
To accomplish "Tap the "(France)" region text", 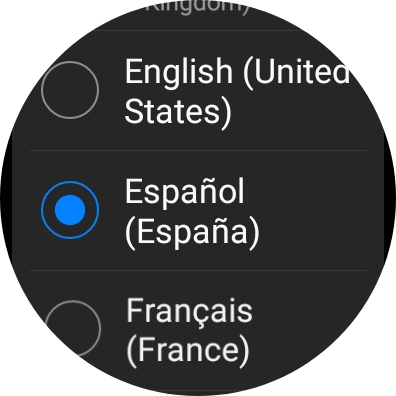I will (x=188, y=350).
